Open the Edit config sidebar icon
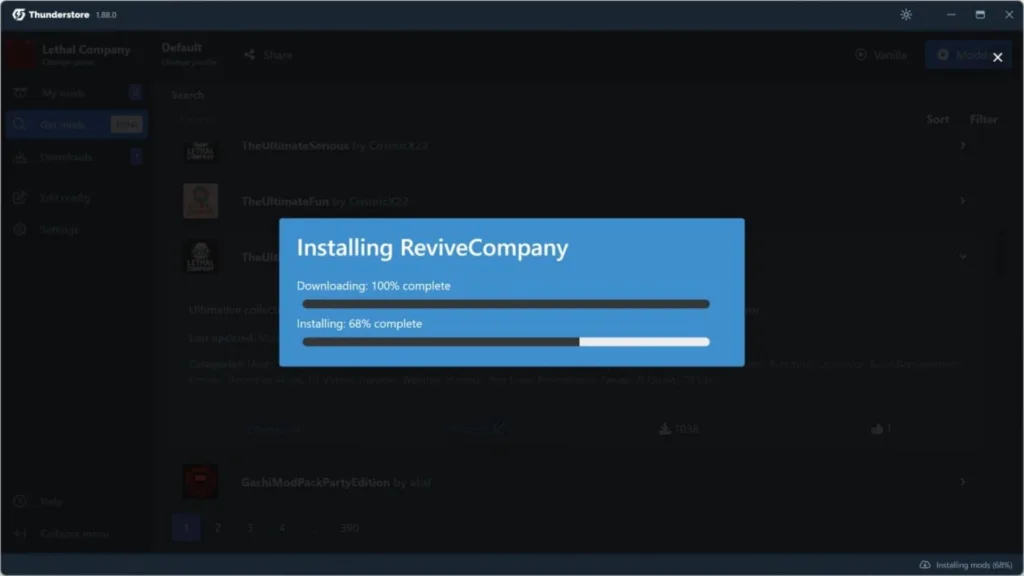The height and width of the screenshot is (576, 1024). coord(20,197)
